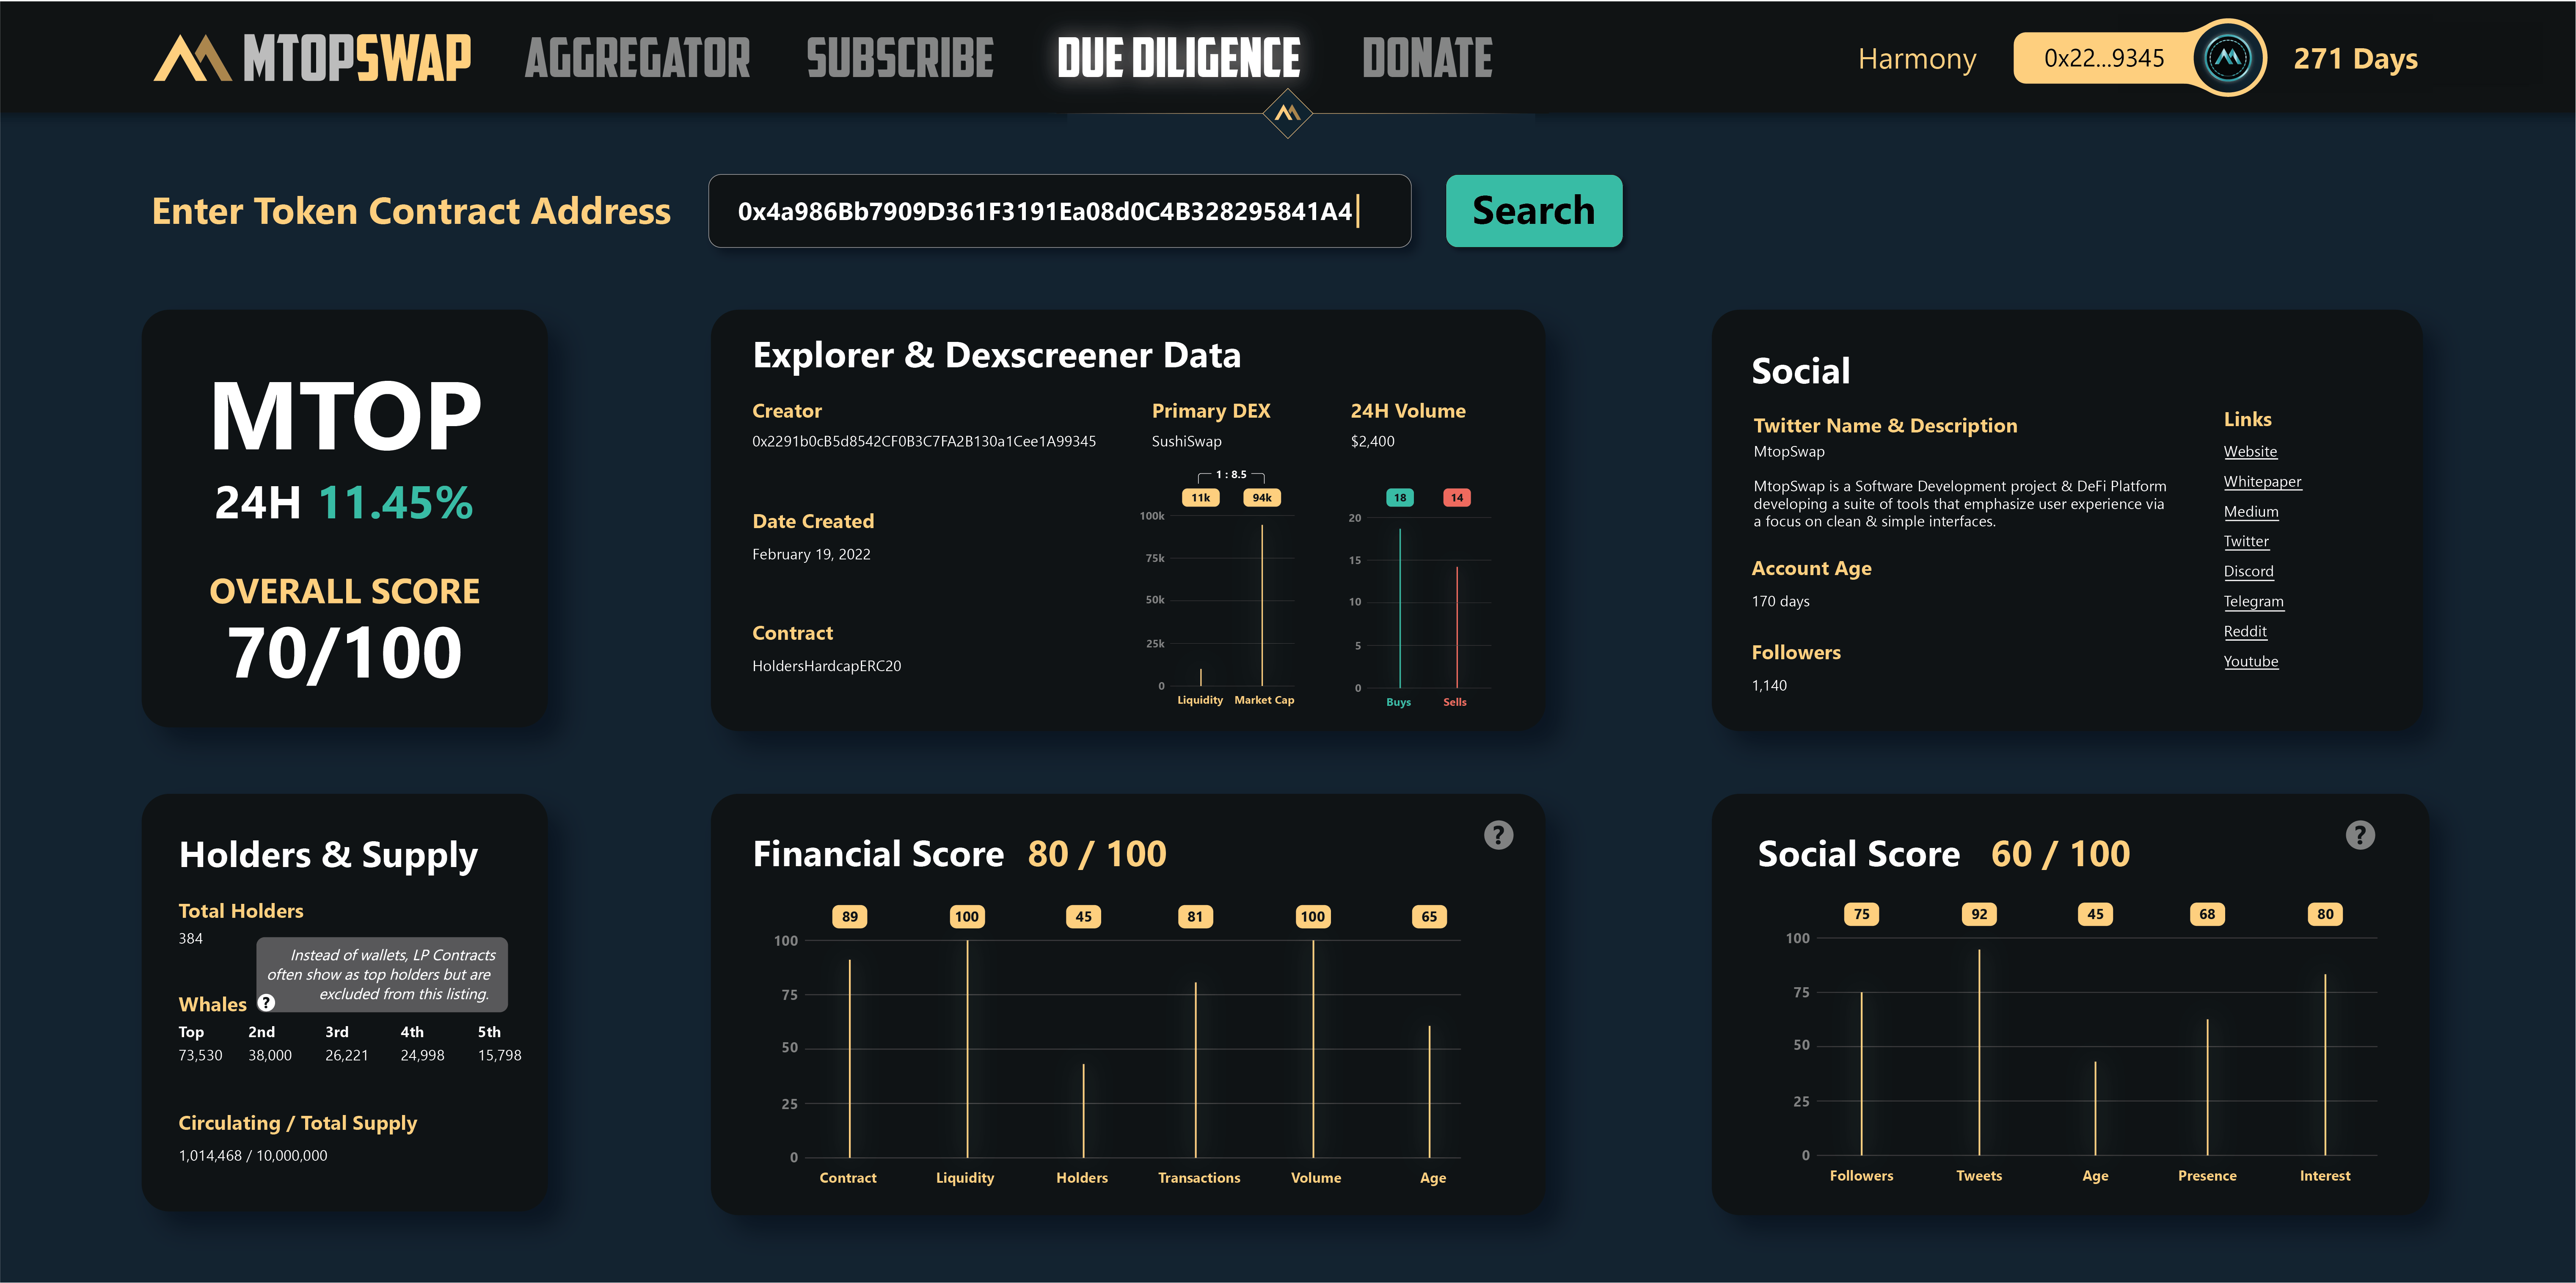Click the Tweets axis label
The image size is (2576, 1283).
1979,1176
